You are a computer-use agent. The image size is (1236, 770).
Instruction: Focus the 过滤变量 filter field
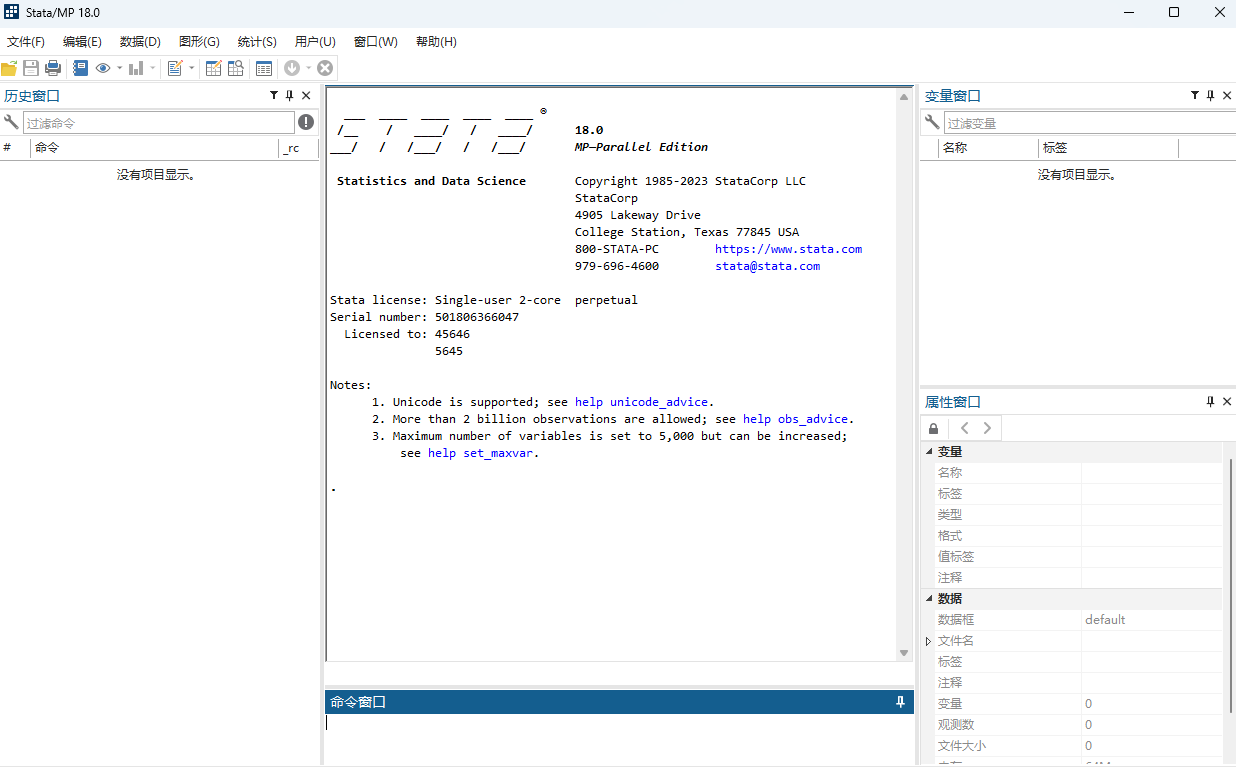(x=1088, y=123)
